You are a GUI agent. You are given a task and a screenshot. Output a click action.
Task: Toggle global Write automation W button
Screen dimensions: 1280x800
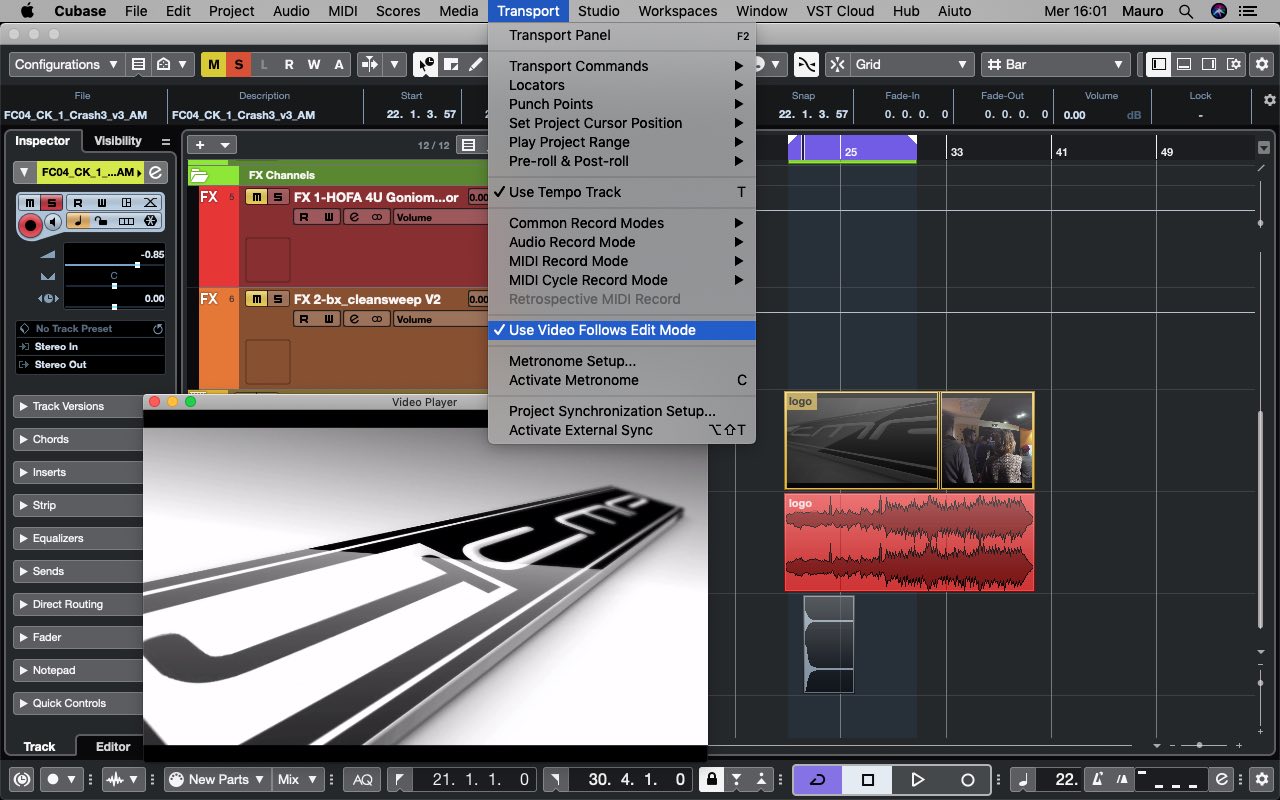(314, 64)
